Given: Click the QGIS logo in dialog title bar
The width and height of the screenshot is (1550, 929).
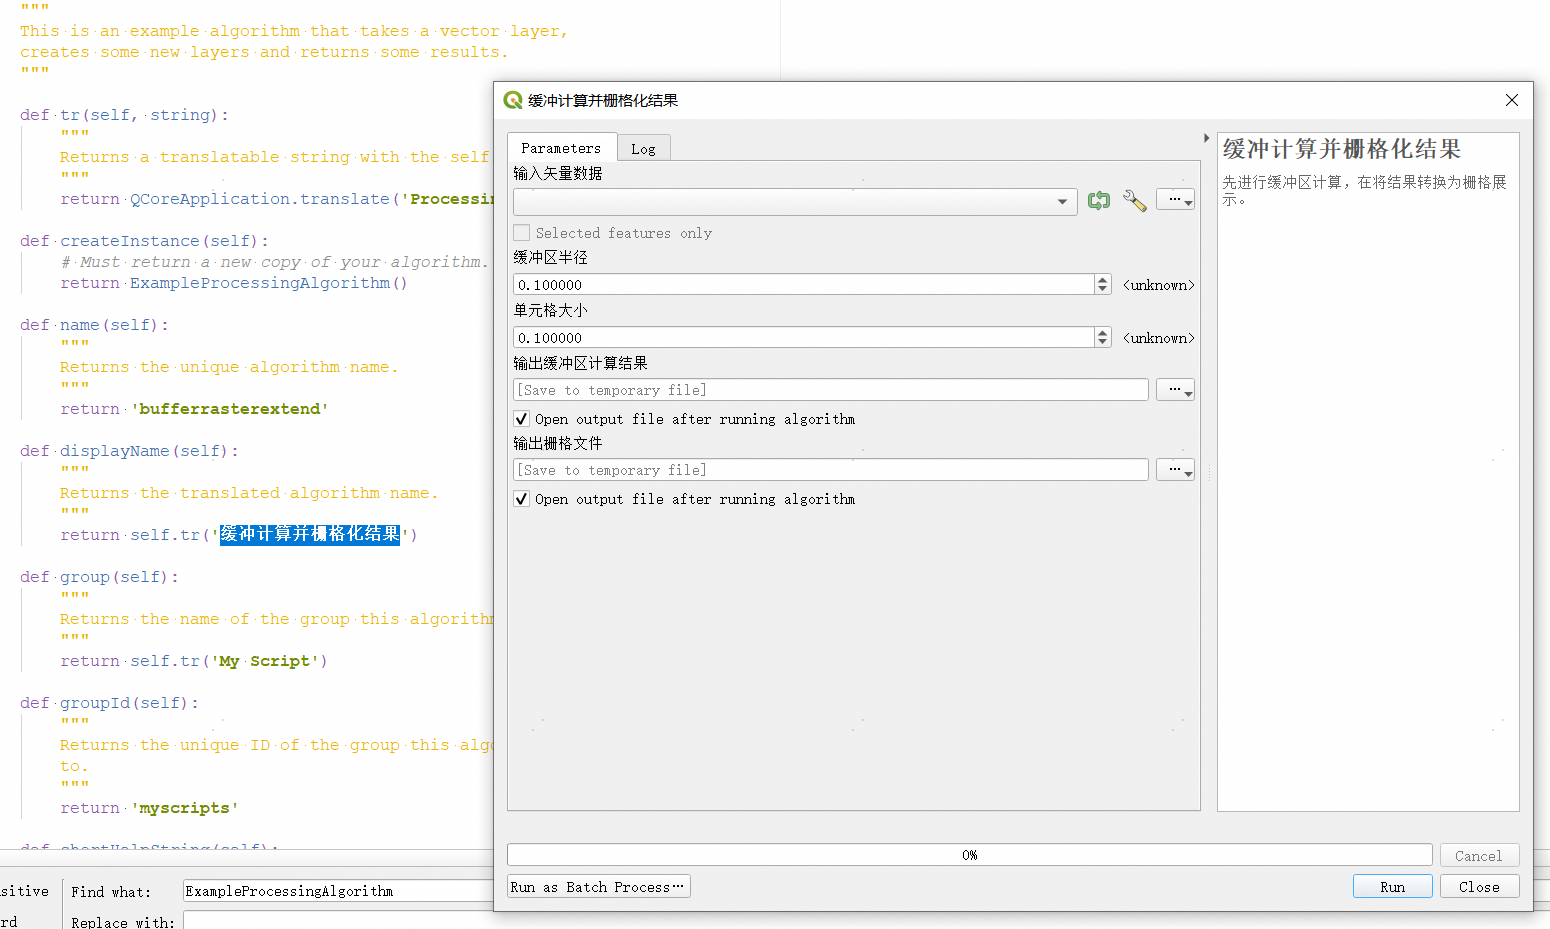Looking at the screenshot, I should (513, 100).
